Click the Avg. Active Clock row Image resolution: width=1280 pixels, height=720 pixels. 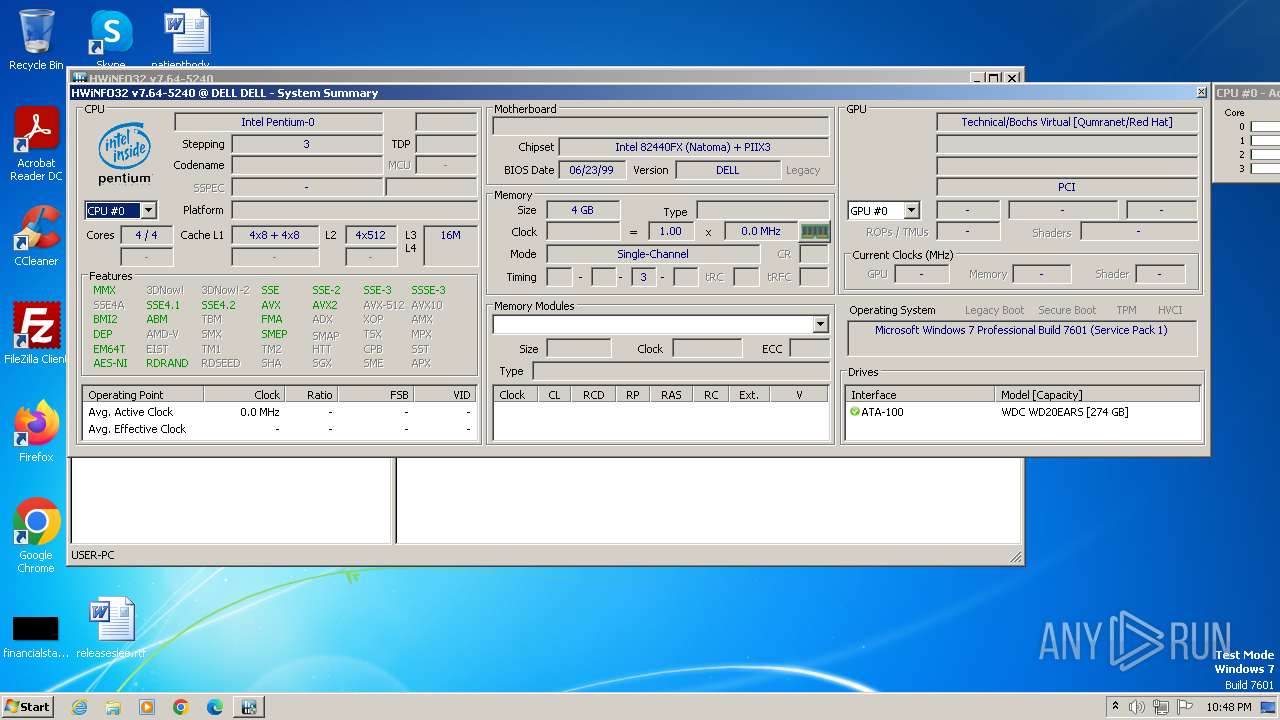pyautogui.click(x=280, y=412)
